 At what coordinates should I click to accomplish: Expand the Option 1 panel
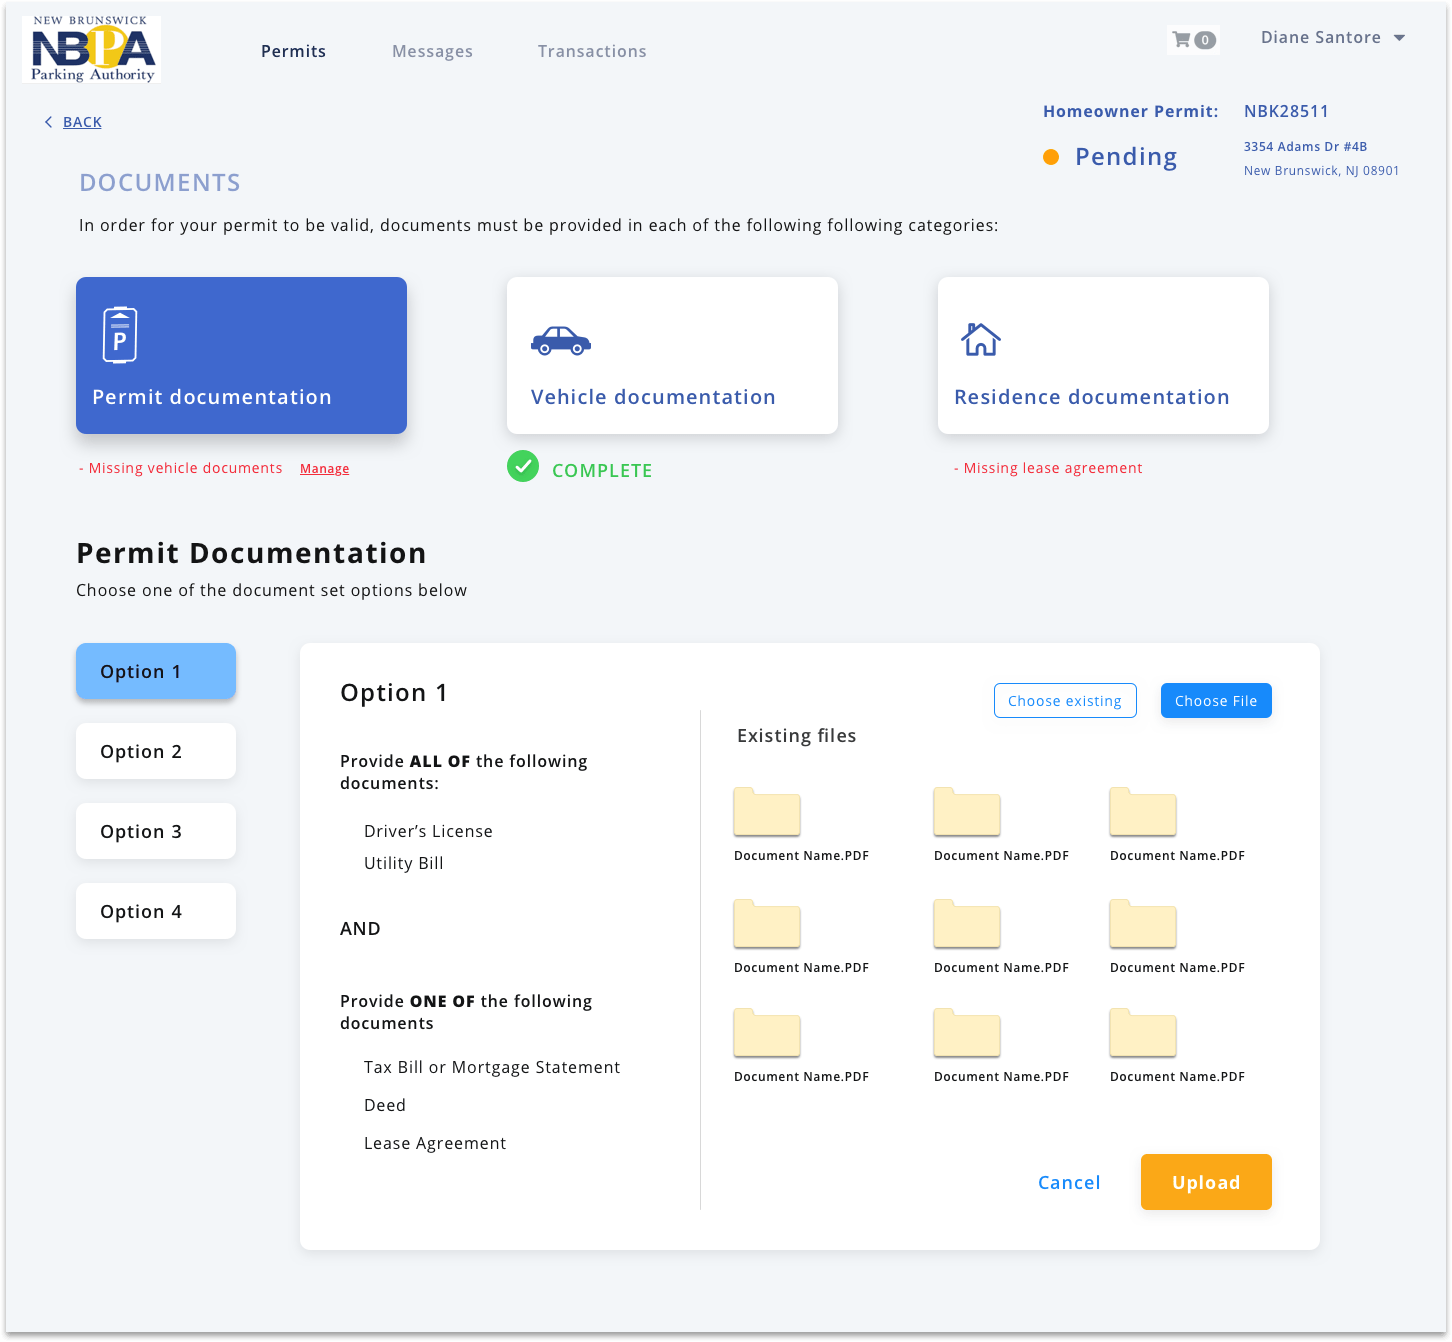pyautogui.click(x=155, y=671)
